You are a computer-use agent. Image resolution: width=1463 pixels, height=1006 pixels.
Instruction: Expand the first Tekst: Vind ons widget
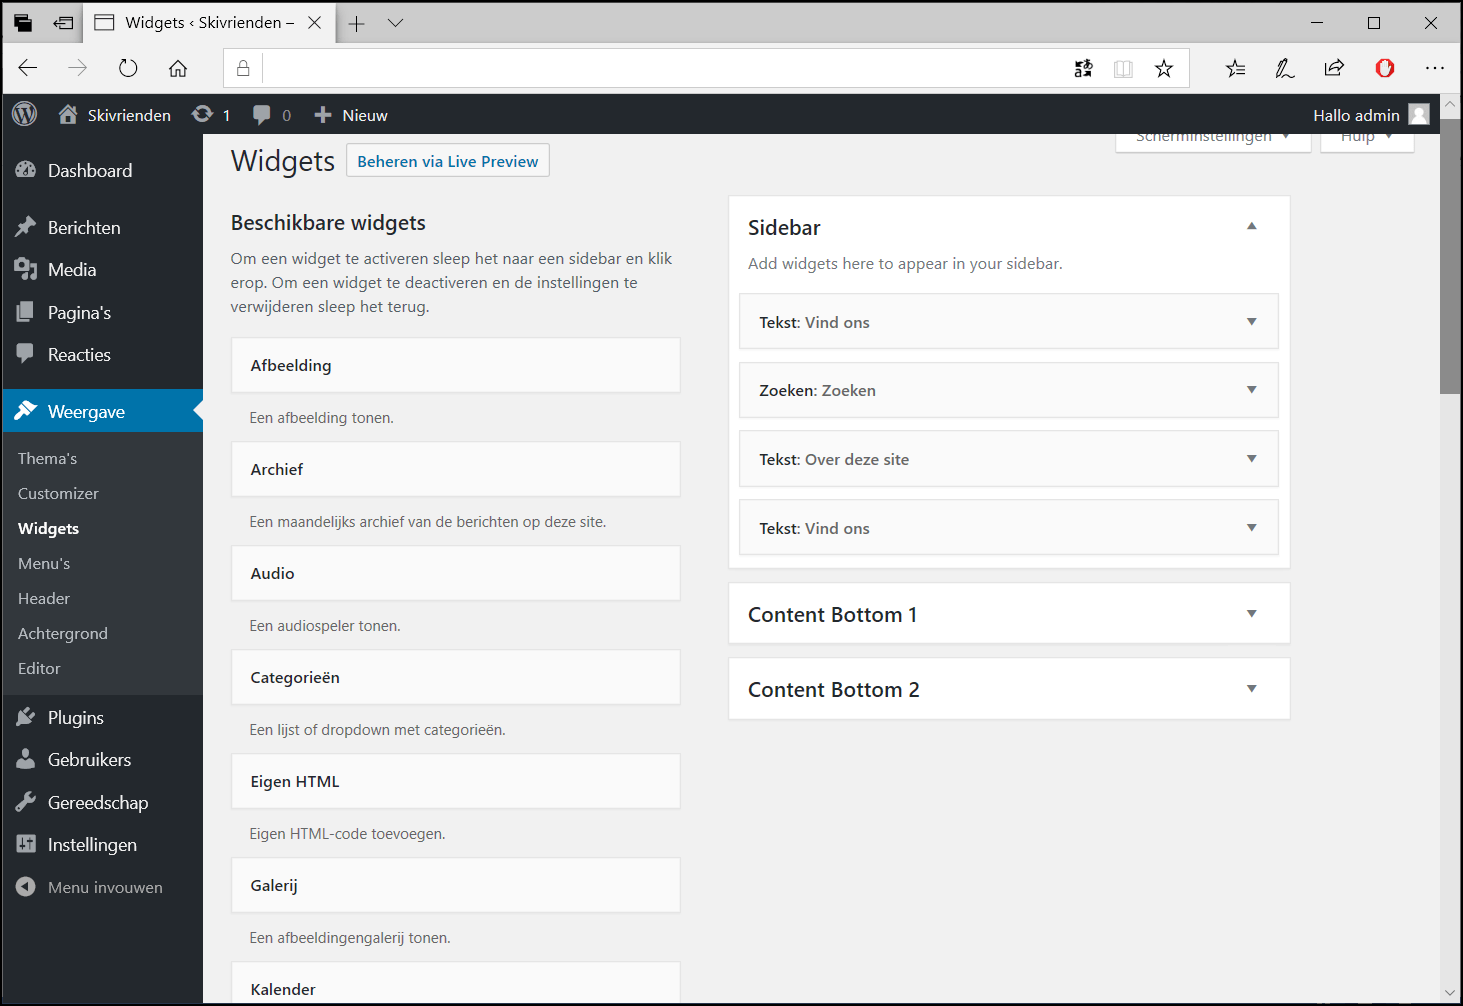click(x=1251, y=322)
